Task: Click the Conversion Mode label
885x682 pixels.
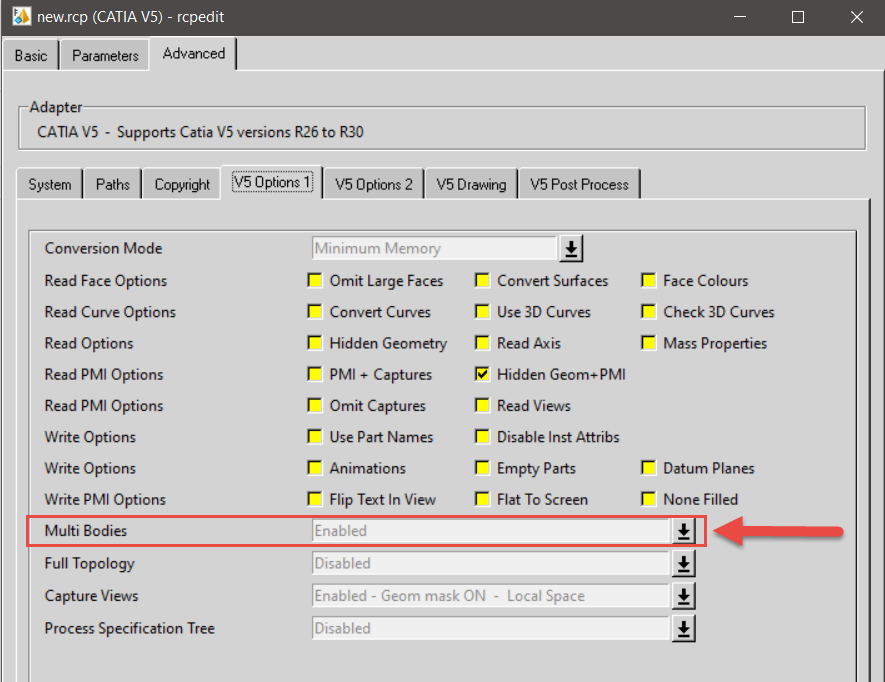Action: 103,248
